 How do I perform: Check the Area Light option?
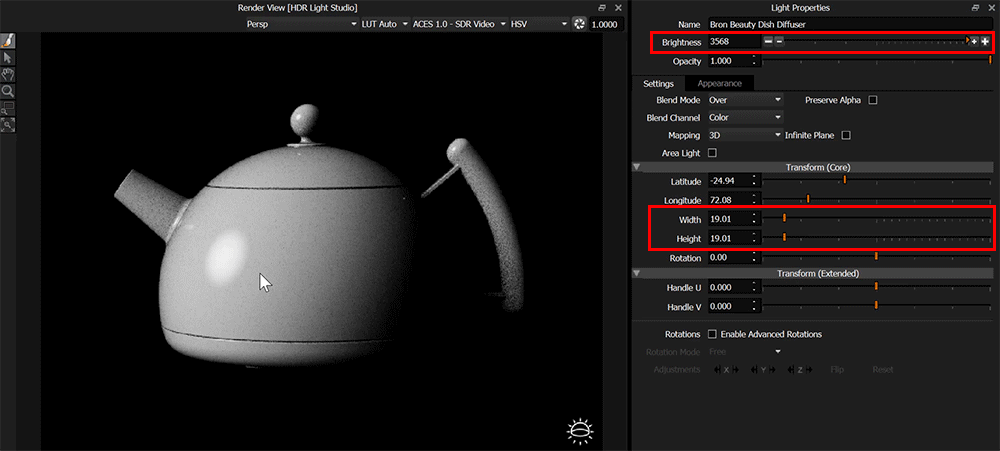pos(712,153)
